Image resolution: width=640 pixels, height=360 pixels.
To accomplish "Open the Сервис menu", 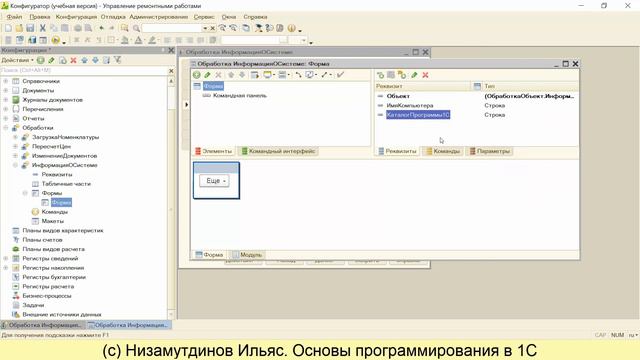I will pyautogui.click(x=204, y=17).
